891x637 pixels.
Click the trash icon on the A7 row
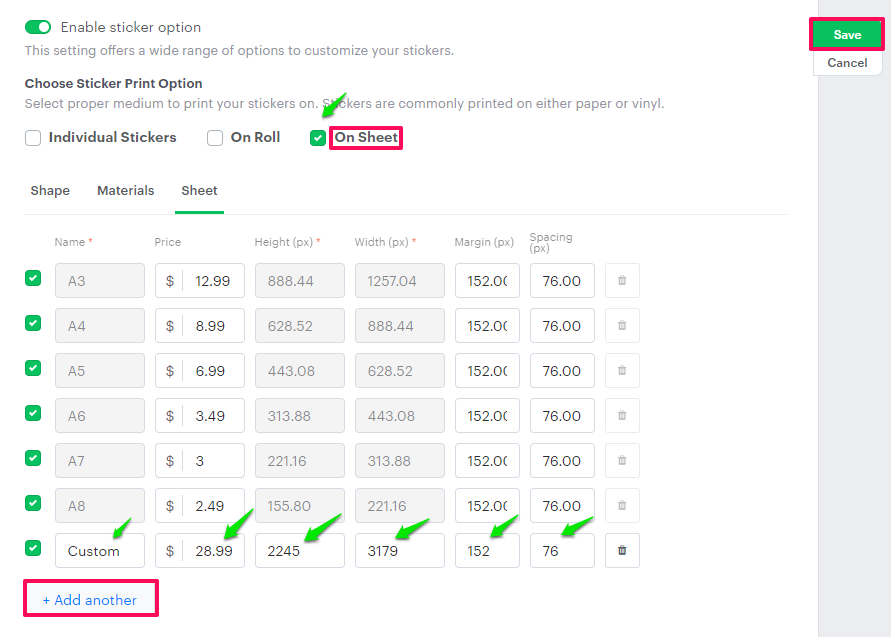coord(622,461)
